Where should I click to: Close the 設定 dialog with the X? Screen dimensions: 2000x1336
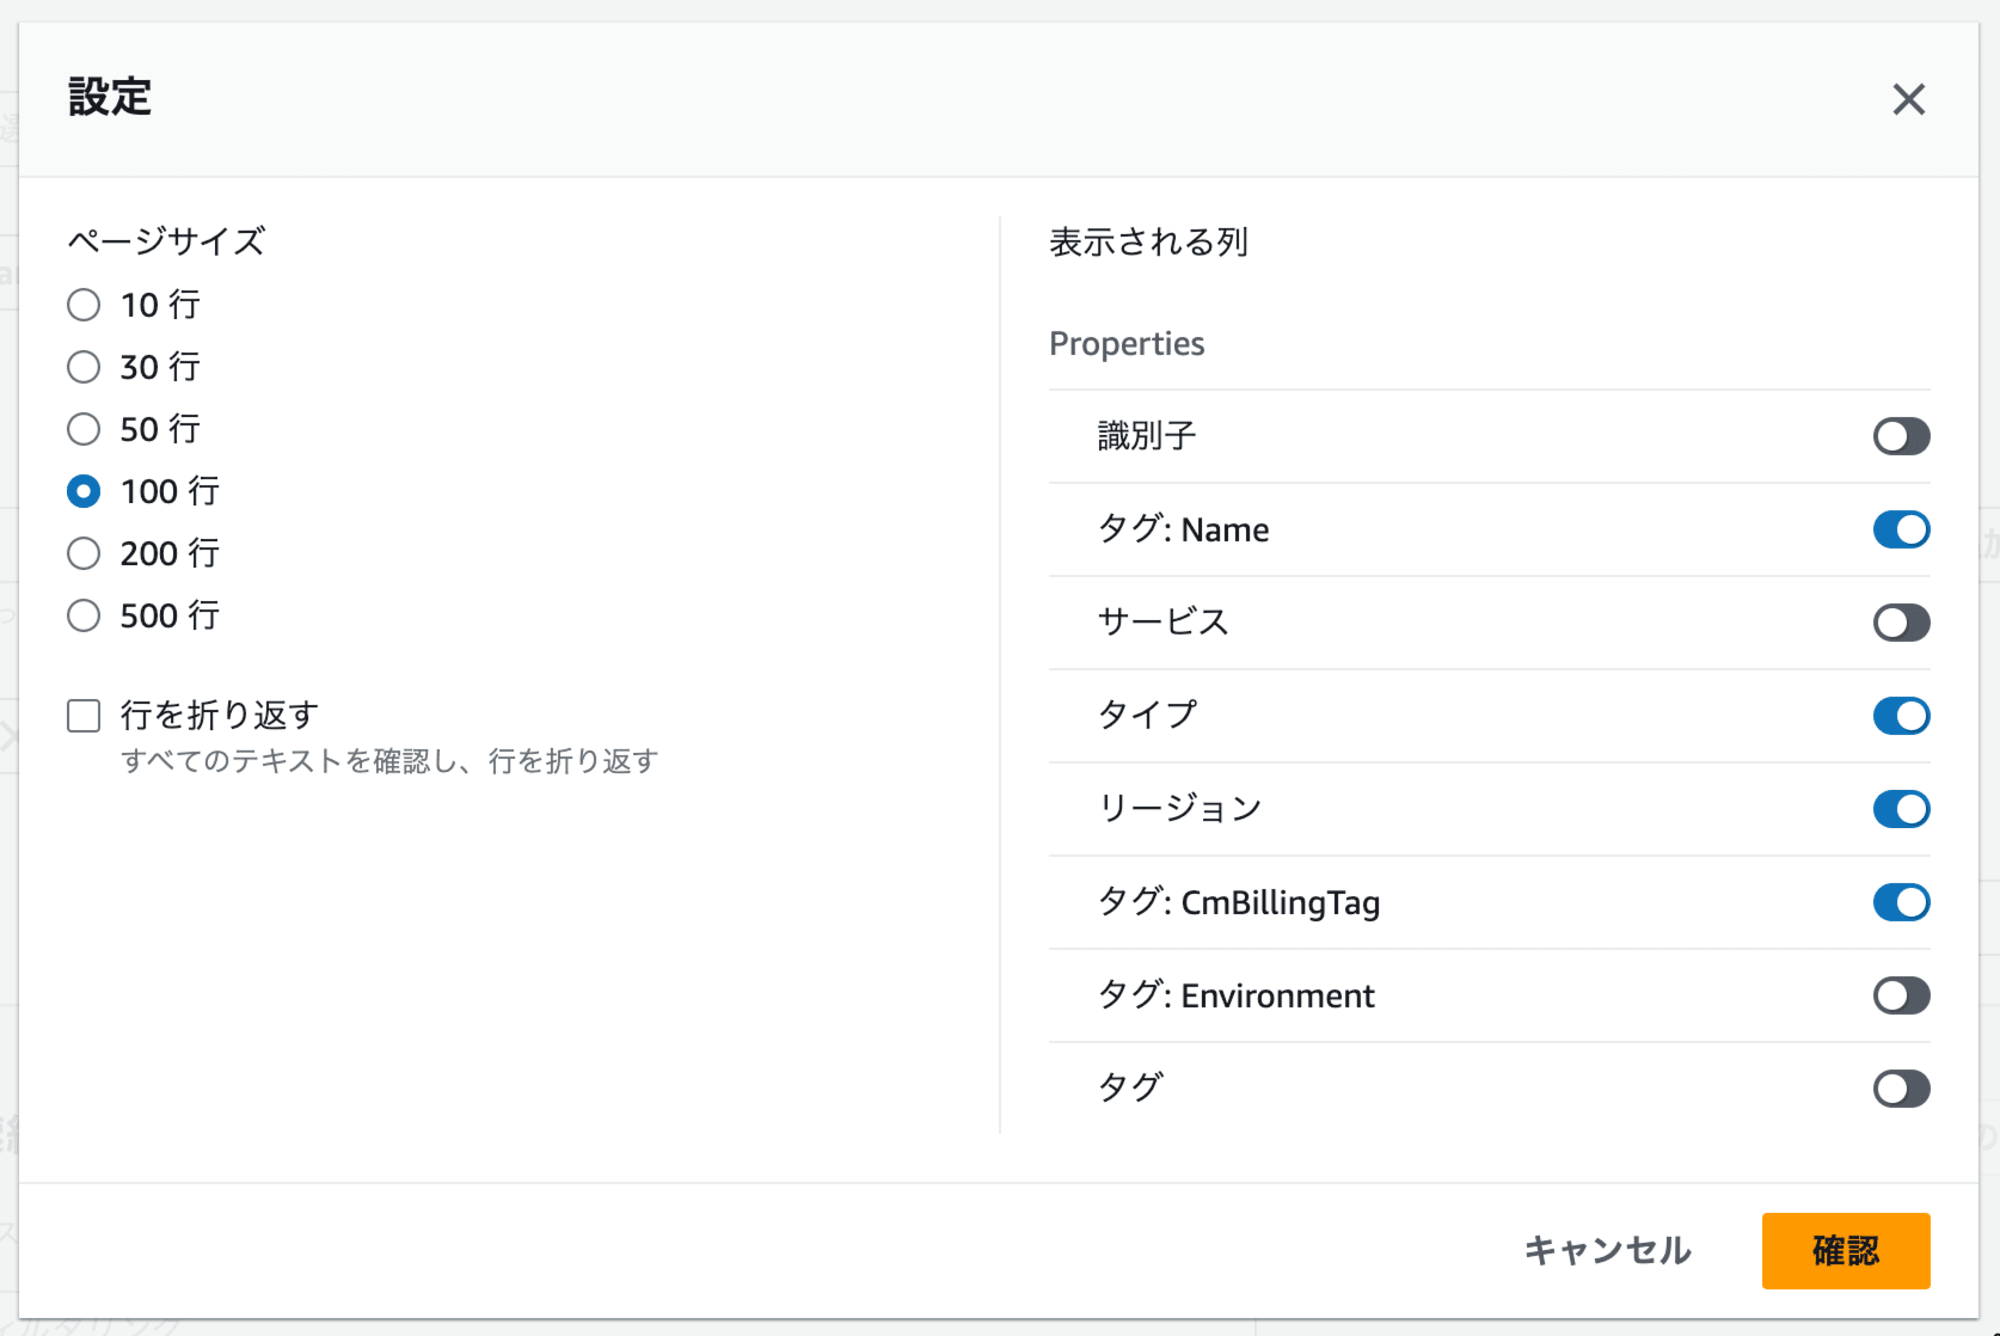(x=1908, y=99)
